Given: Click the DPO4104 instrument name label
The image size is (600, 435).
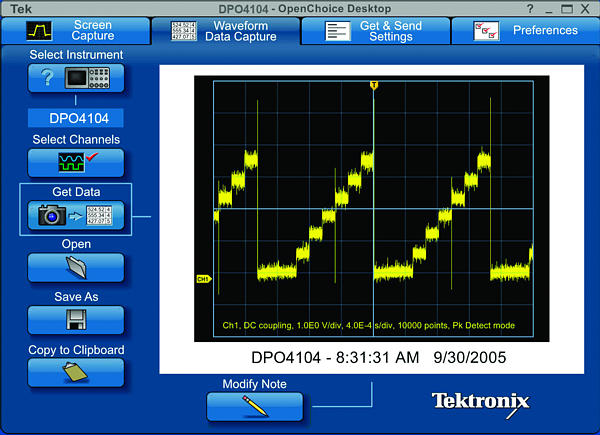Looking at the screenshot, I should coord(75,119).
